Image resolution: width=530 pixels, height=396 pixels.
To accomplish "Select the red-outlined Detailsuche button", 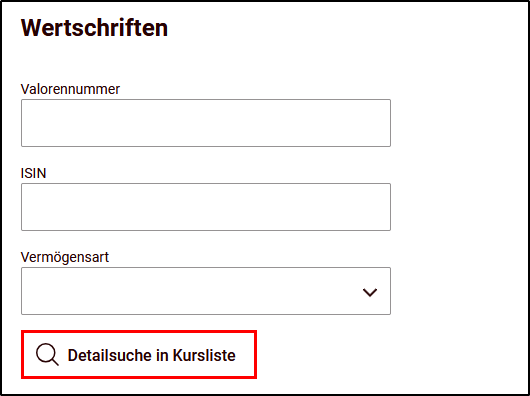I will [x=139, y=355].
